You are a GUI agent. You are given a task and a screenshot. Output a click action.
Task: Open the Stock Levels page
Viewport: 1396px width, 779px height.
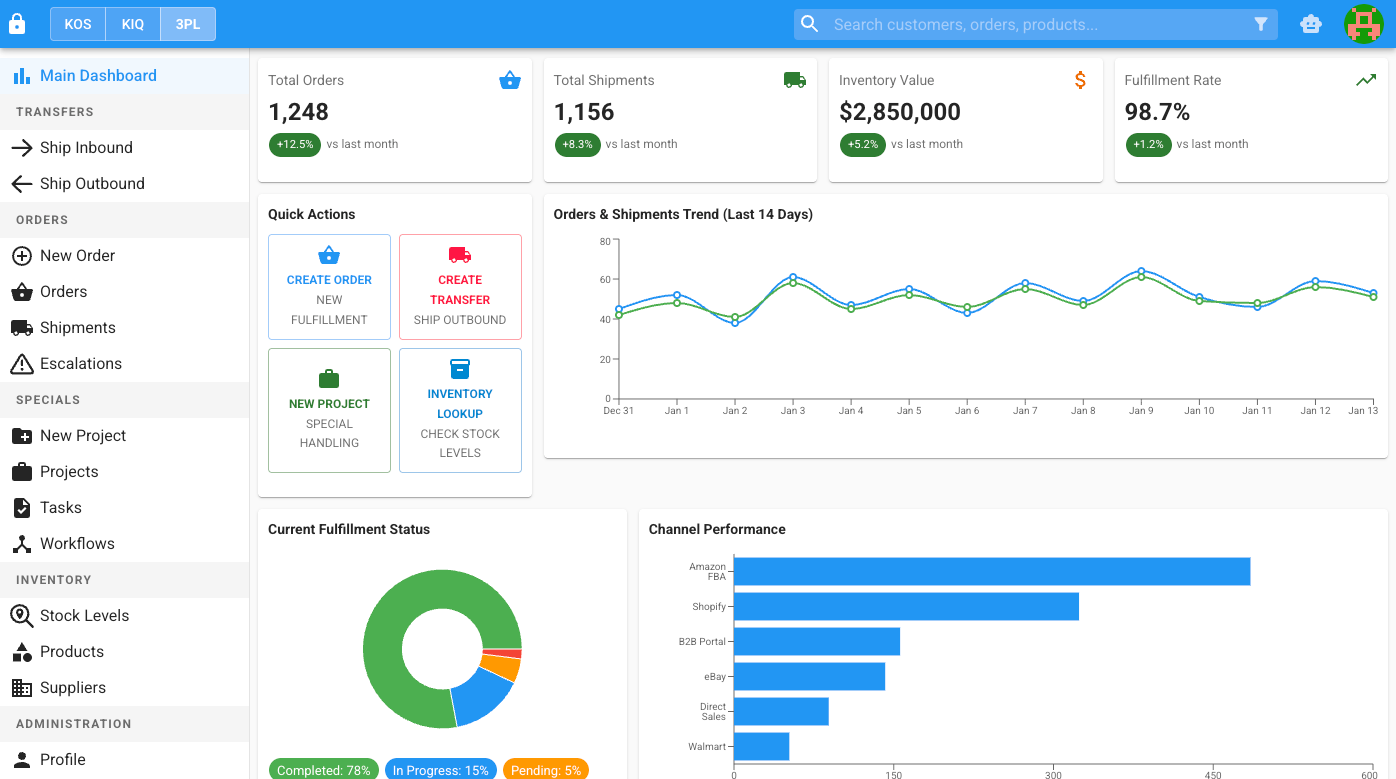tap(124, 616)
